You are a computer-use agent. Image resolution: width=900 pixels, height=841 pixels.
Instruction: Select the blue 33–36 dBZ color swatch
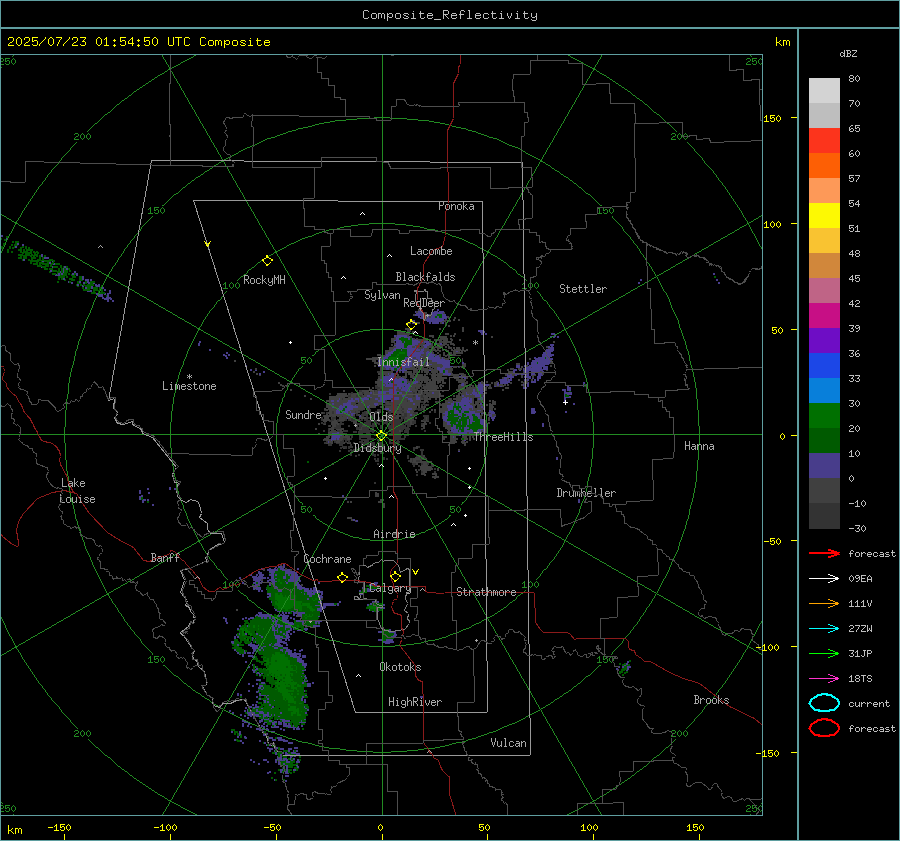pos(824,366)
